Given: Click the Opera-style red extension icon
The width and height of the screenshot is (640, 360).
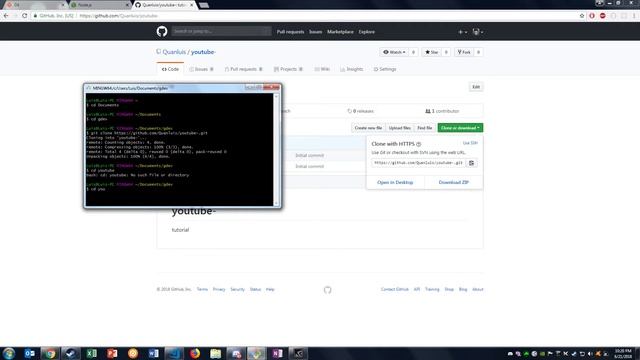Looking at the screenshot, I should click(x=592, y=16).
